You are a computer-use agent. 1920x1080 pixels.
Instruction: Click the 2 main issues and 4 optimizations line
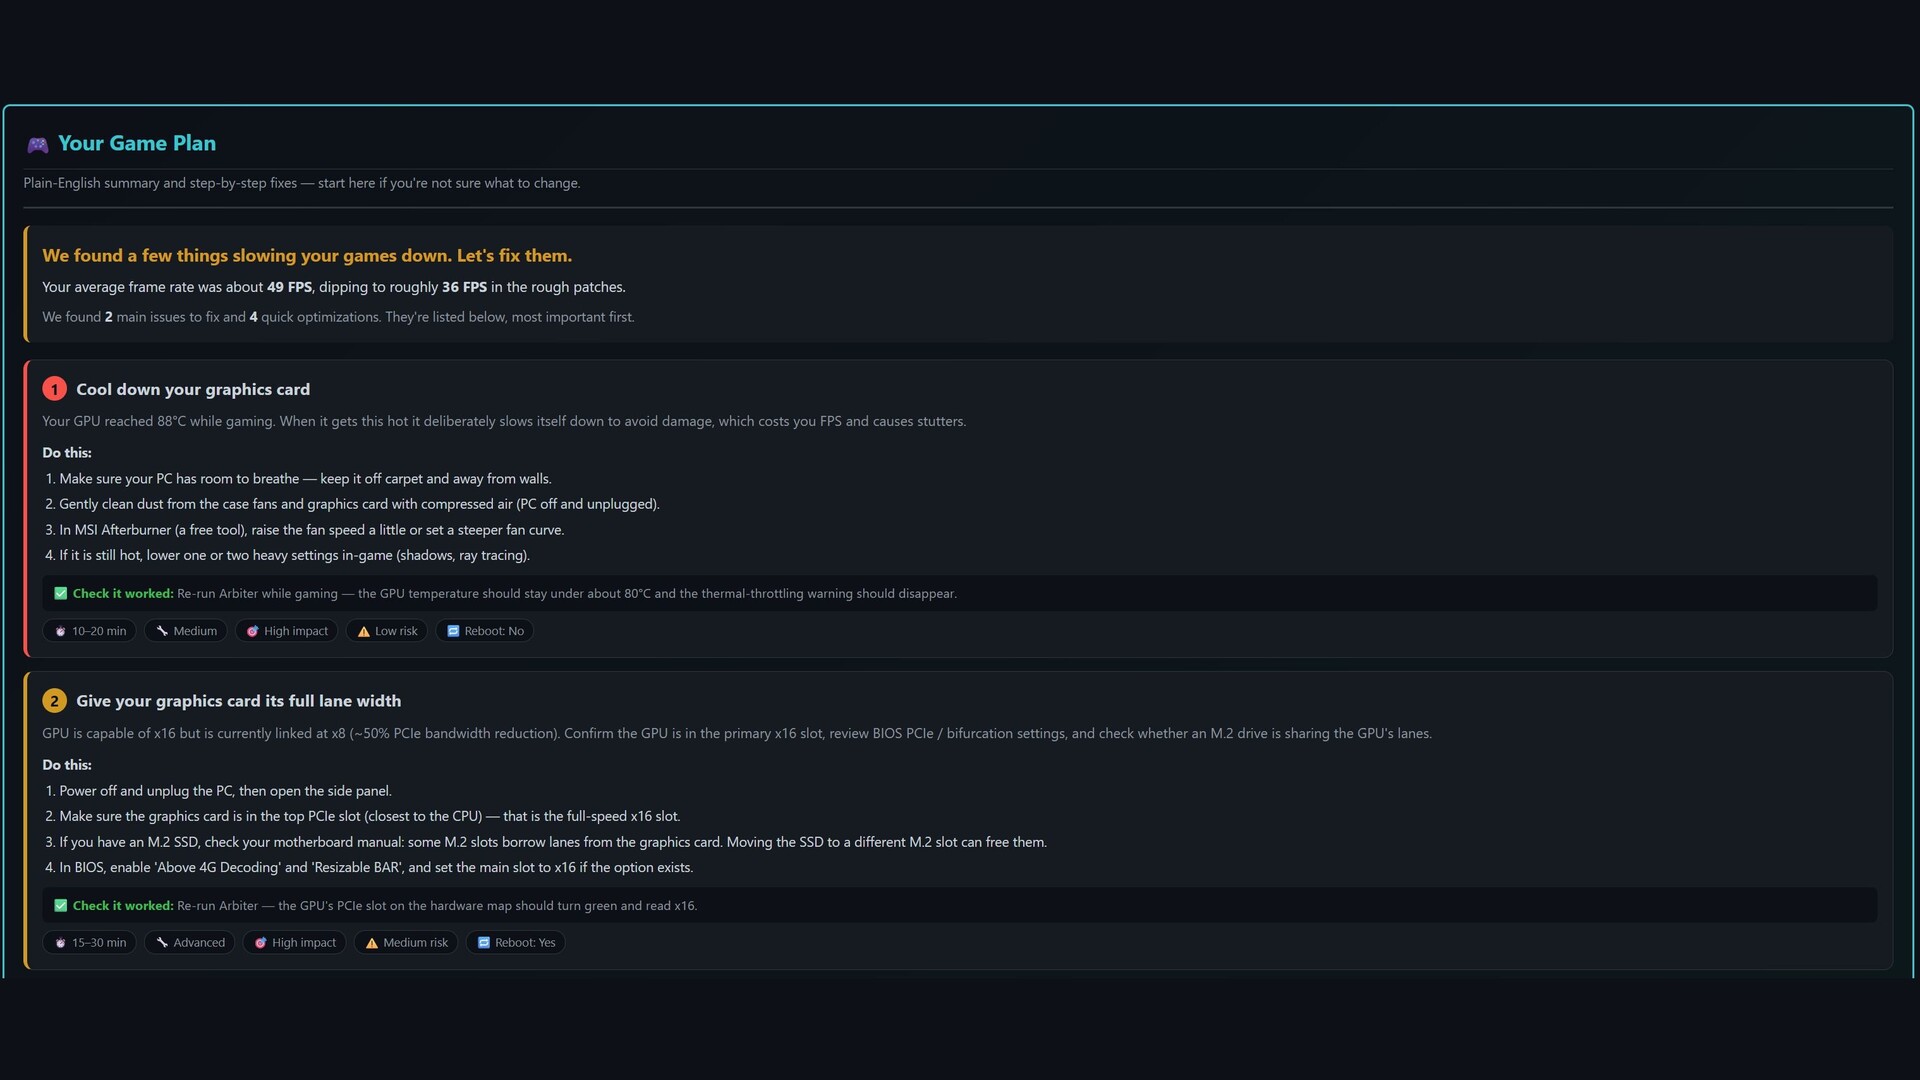point(338,317)
